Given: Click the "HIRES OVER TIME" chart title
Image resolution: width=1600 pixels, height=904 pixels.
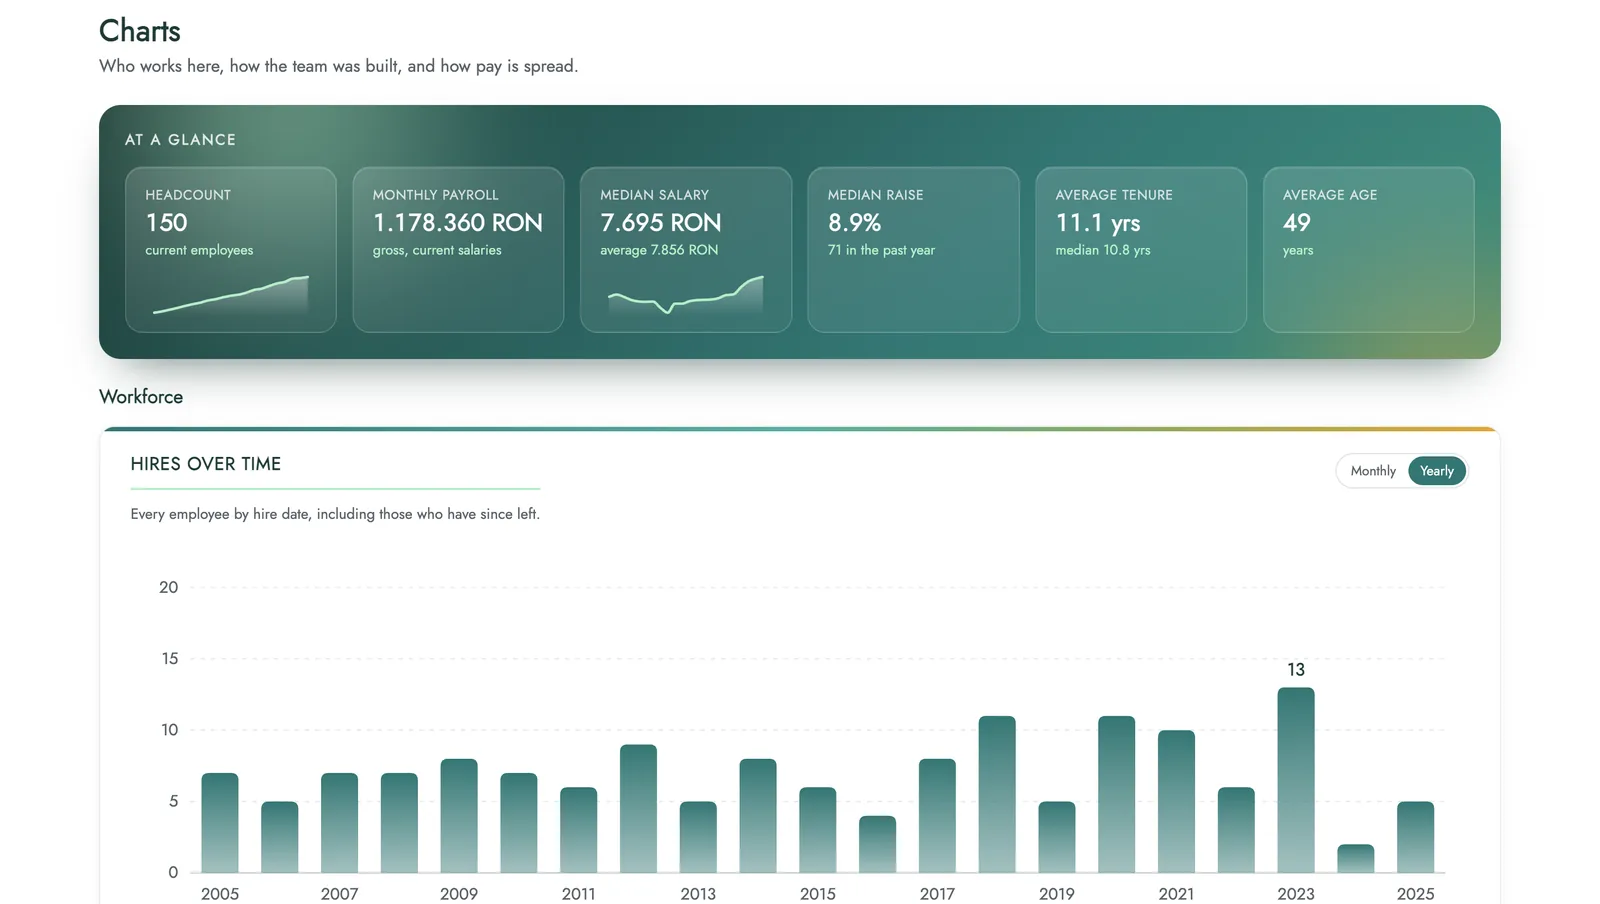Looking at the screenshot, I should tap(206, 464).
